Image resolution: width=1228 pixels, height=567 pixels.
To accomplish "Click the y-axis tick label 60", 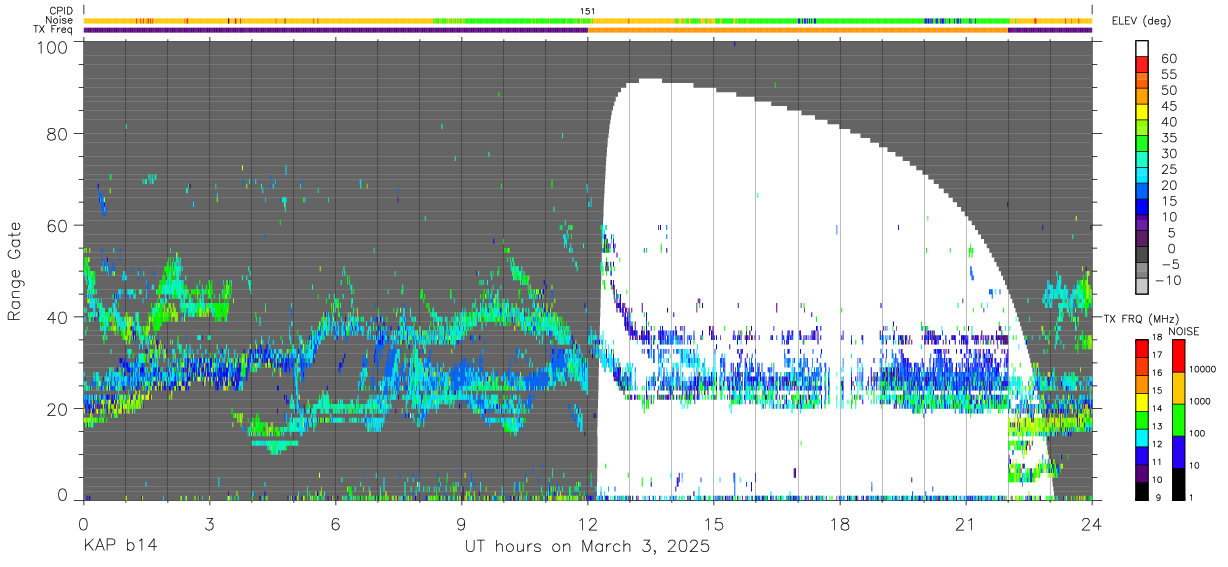I will pyautogui.click(x=57, y=226).
